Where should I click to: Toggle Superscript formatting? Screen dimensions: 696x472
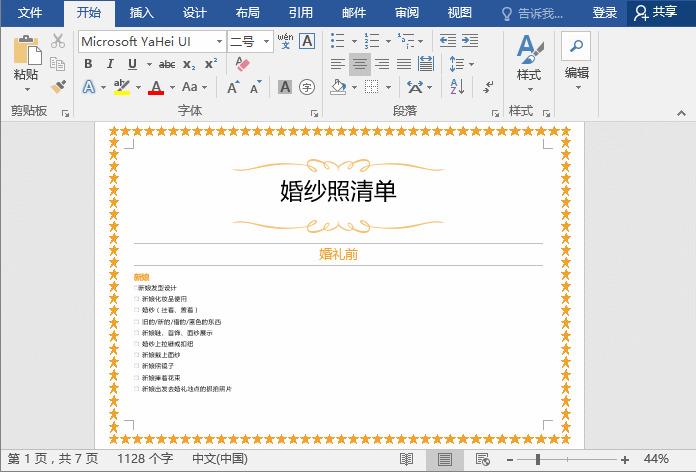211,63
